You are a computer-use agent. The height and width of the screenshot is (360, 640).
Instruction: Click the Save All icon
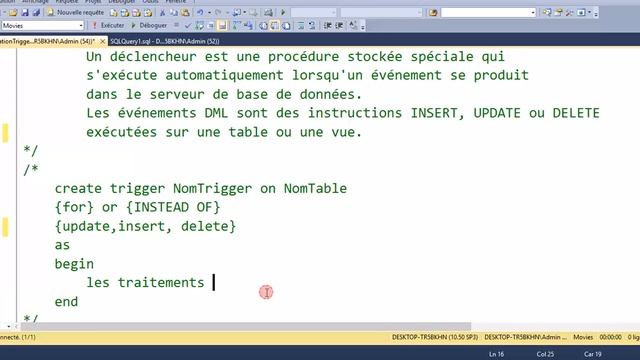[x=36, y=13]
